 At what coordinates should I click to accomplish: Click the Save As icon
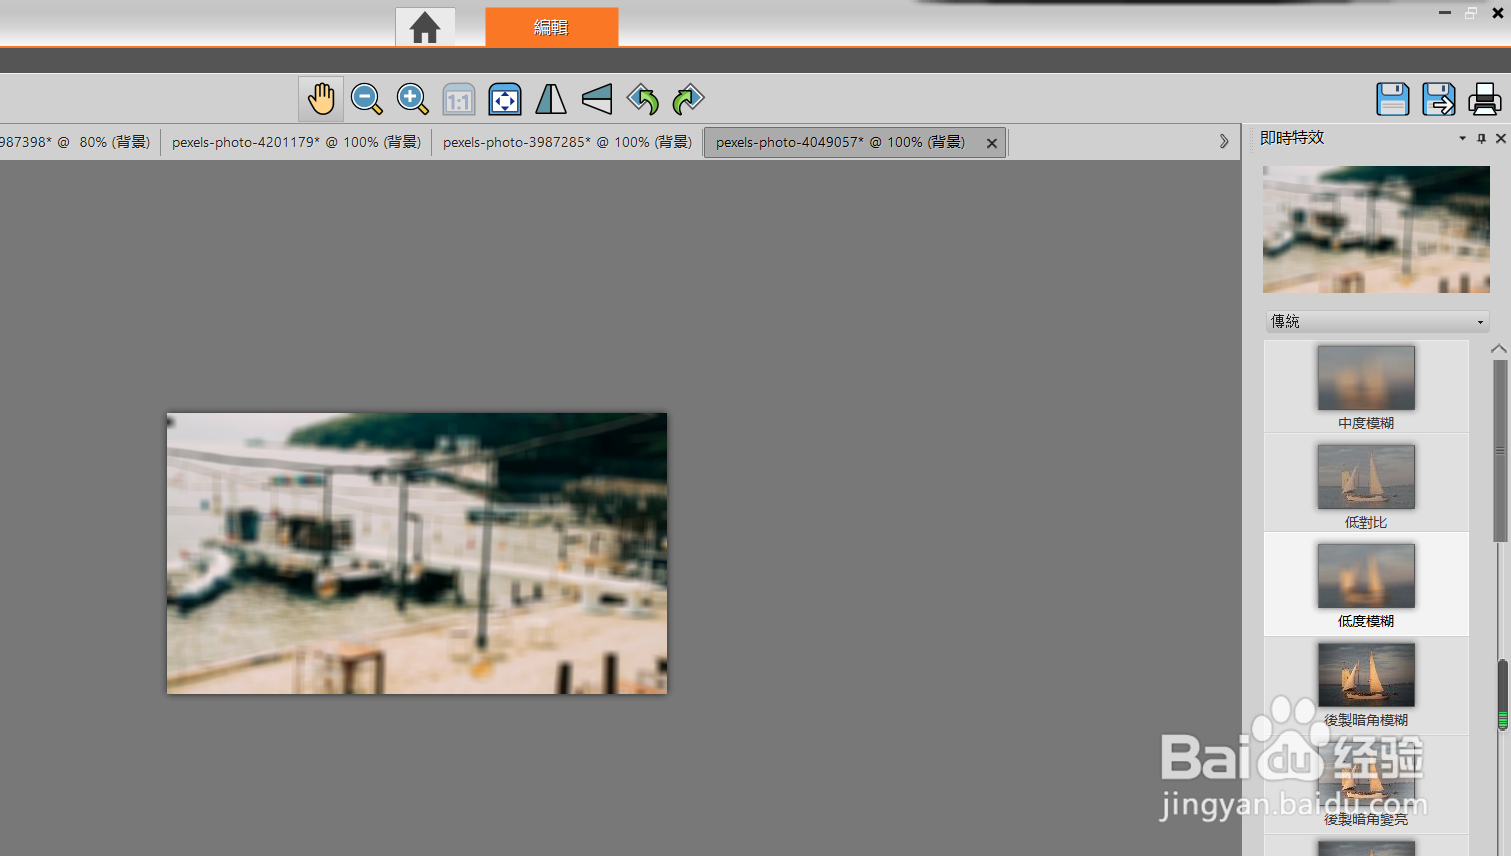point(1439,99)
